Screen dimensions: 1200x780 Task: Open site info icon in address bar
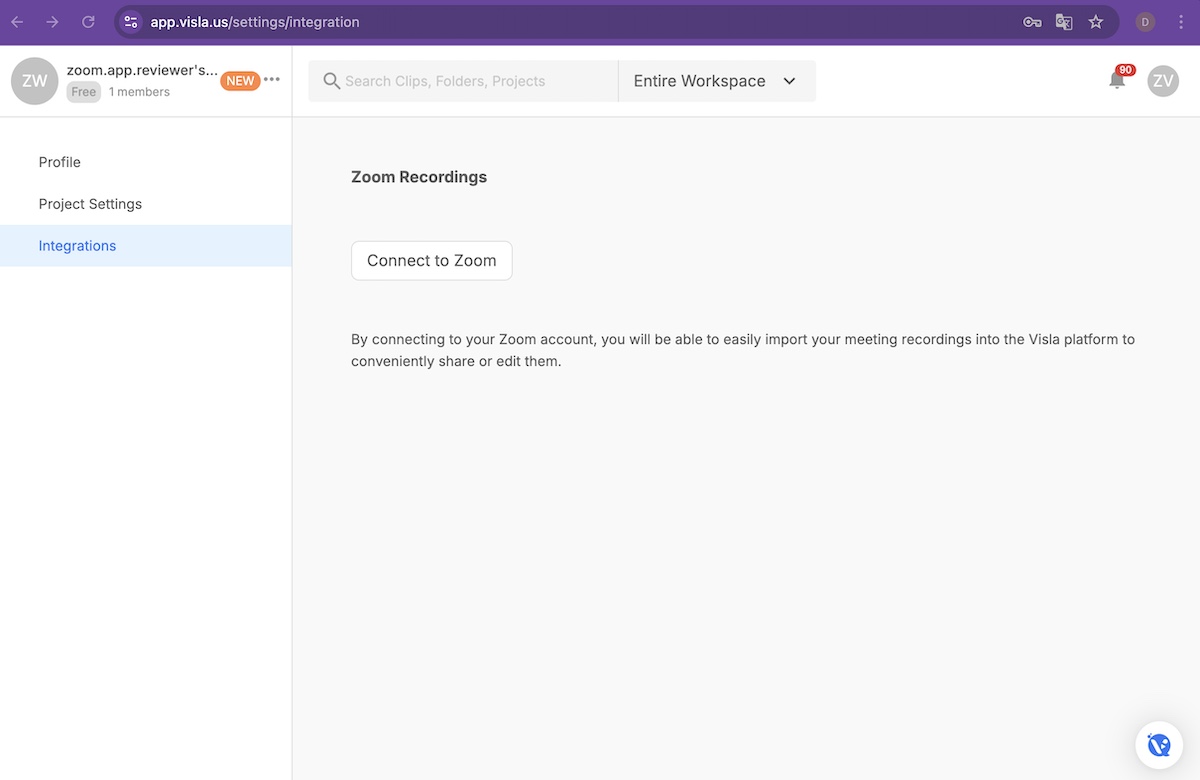pos(131,22)
